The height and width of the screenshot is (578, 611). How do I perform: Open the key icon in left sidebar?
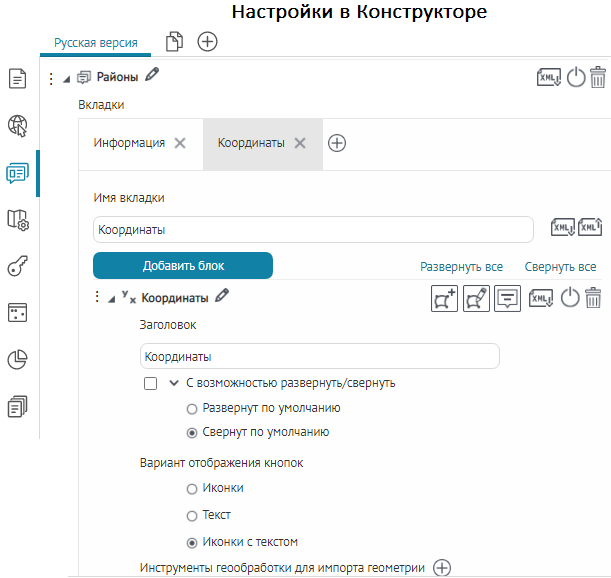point(17,266)
